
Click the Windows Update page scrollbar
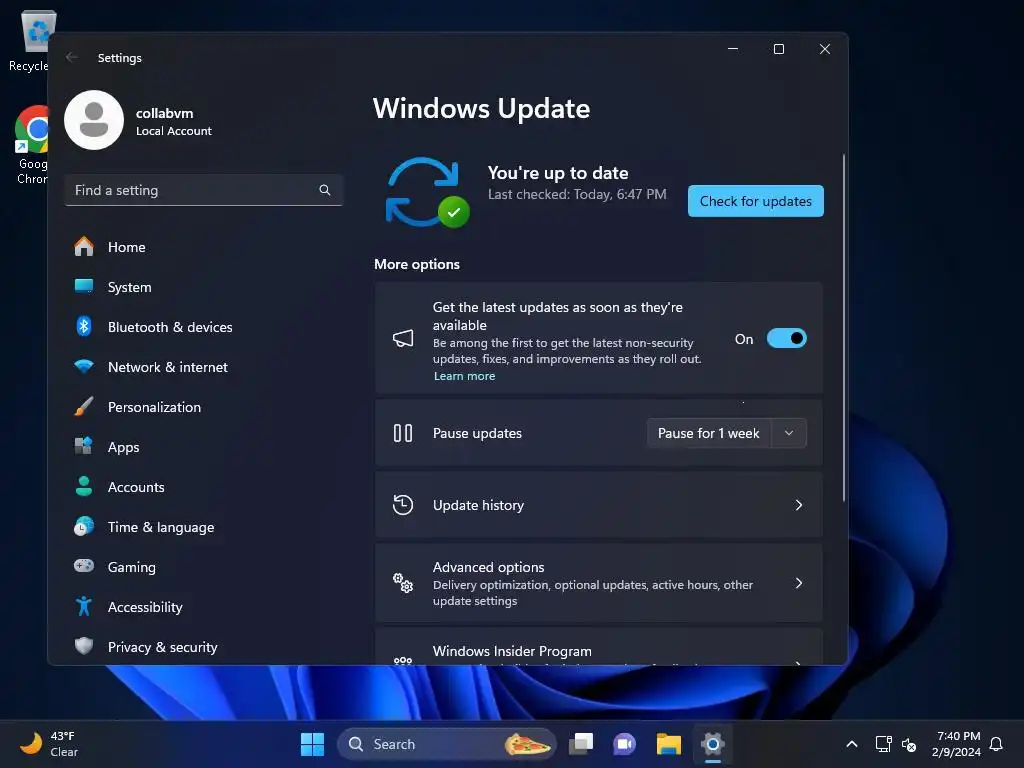(x=844, y=328)
